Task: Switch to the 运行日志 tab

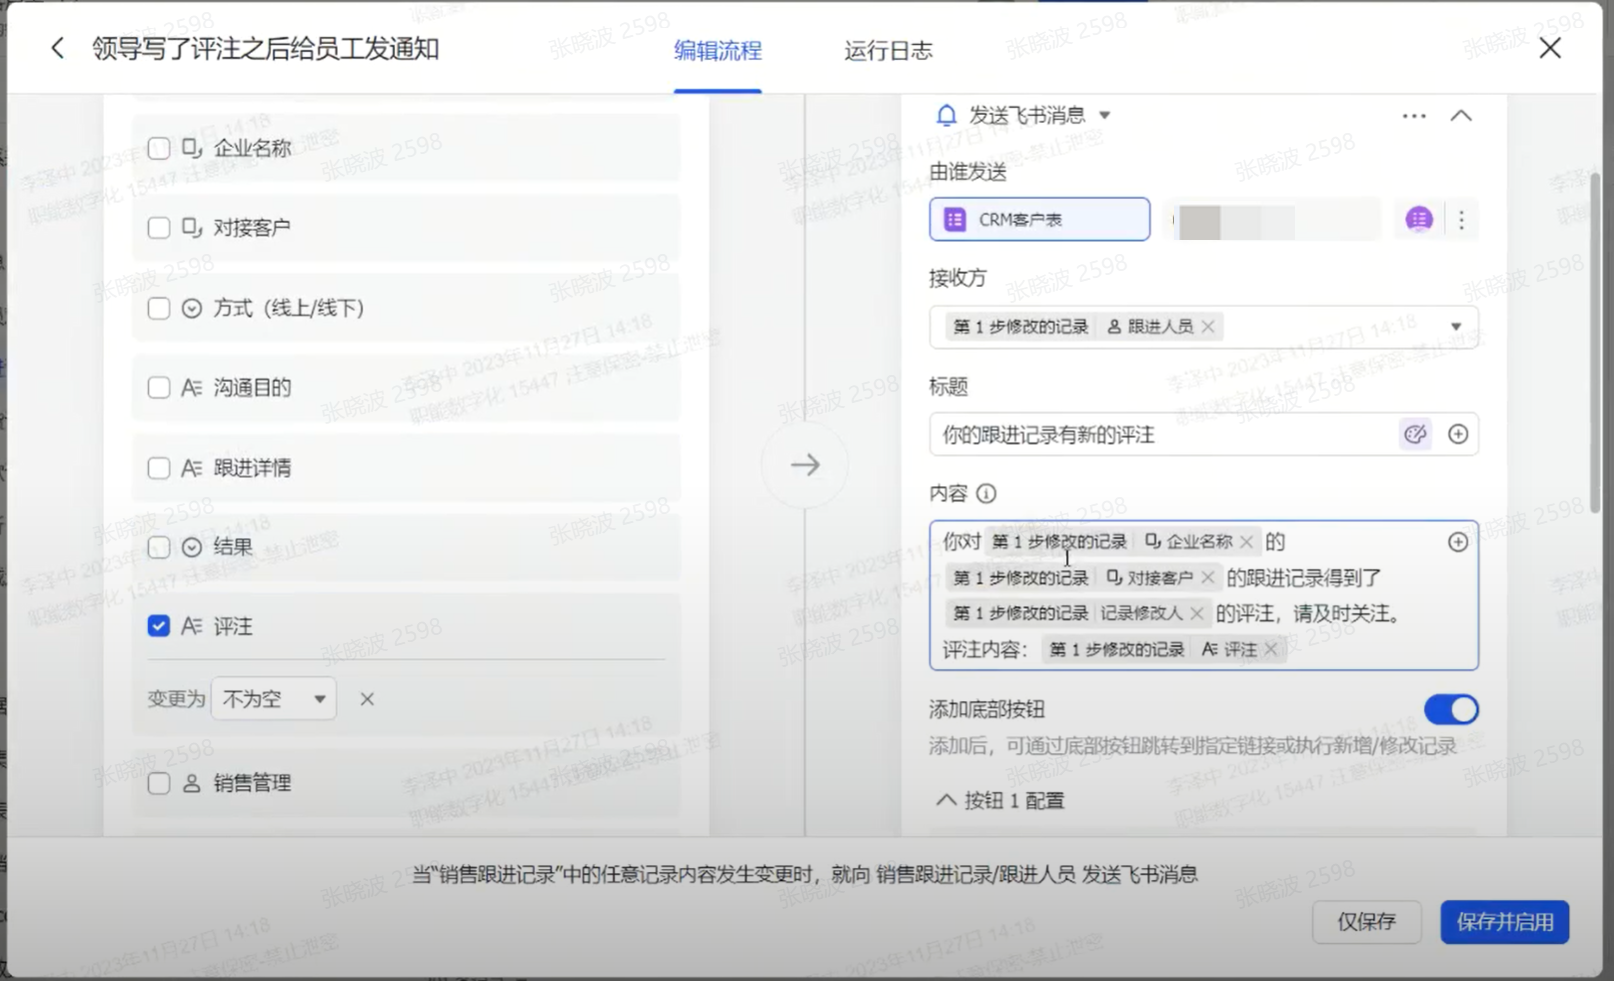Action: [888, 51]
